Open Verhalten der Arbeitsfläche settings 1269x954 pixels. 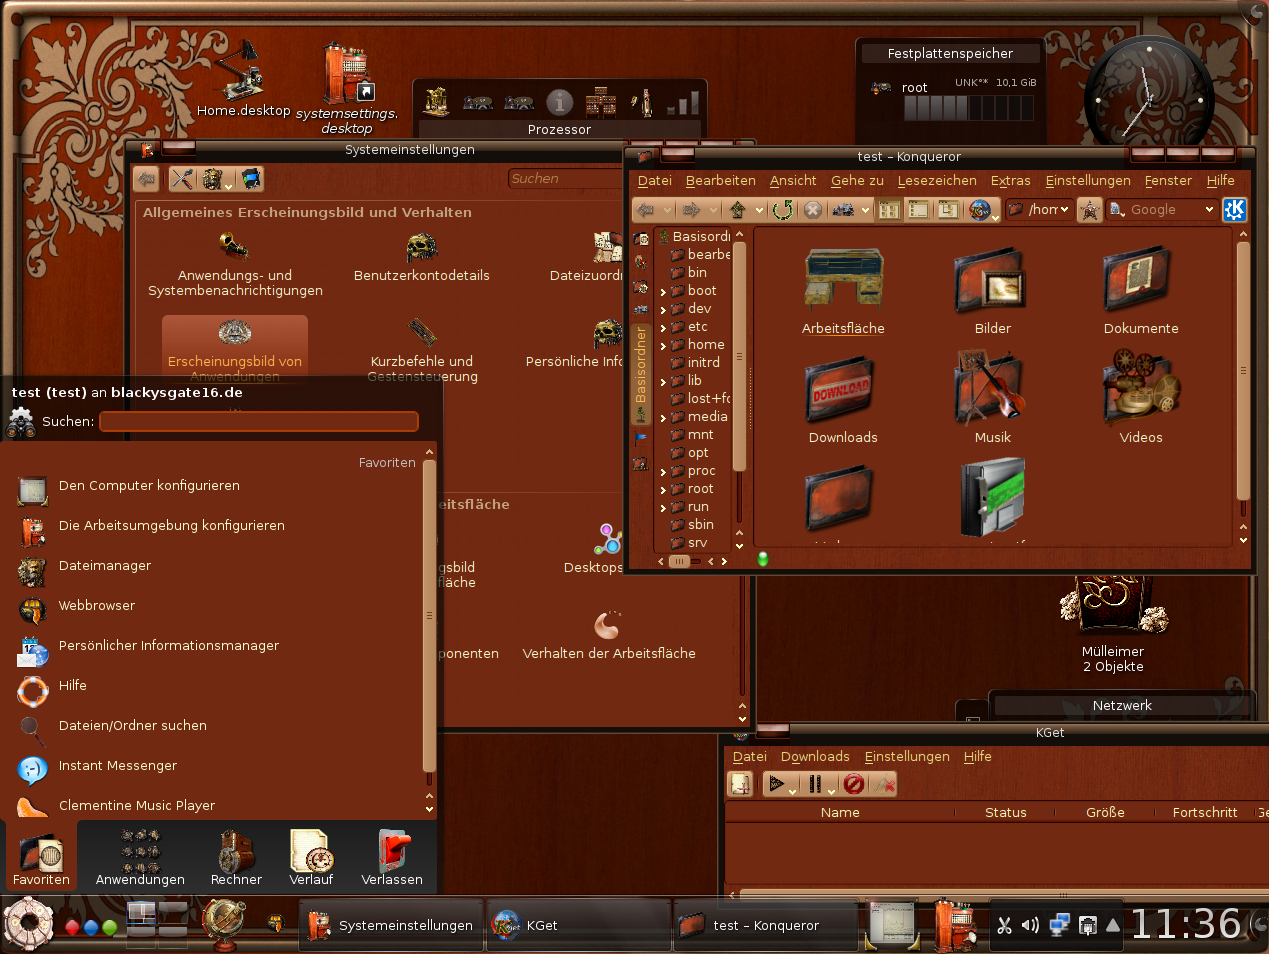(609, 636)
